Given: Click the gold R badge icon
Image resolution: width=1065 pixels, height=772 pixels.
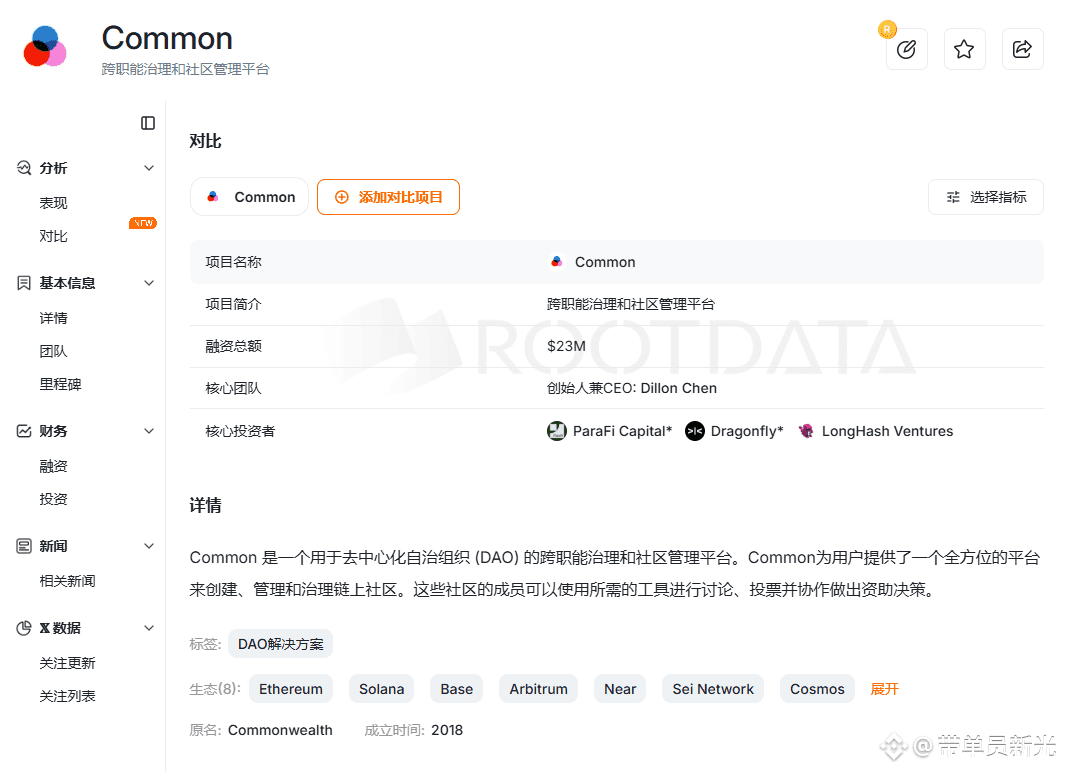Looking at the screenshot, I should coord(887,29).
